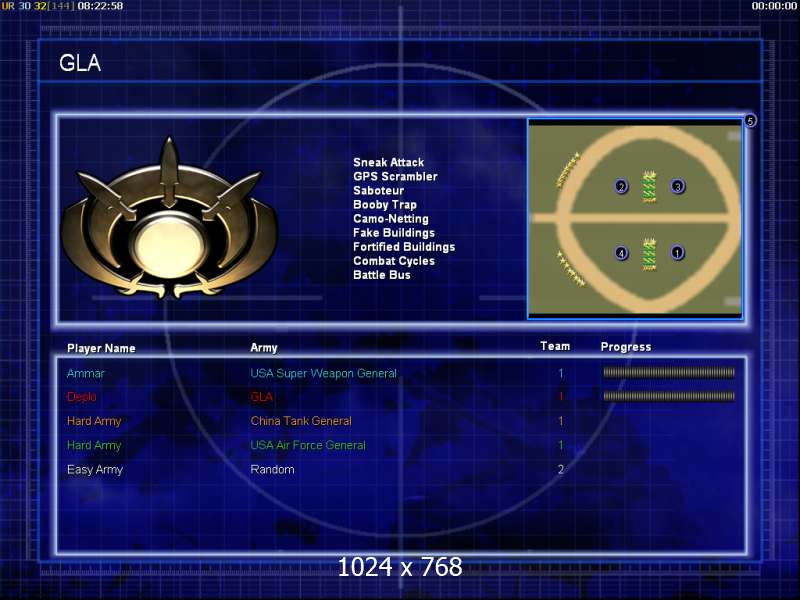Image resolution: width=800 pixels, height=600 pixels.
Task: Click the golden GLA faction emblem
Action: 169,218
